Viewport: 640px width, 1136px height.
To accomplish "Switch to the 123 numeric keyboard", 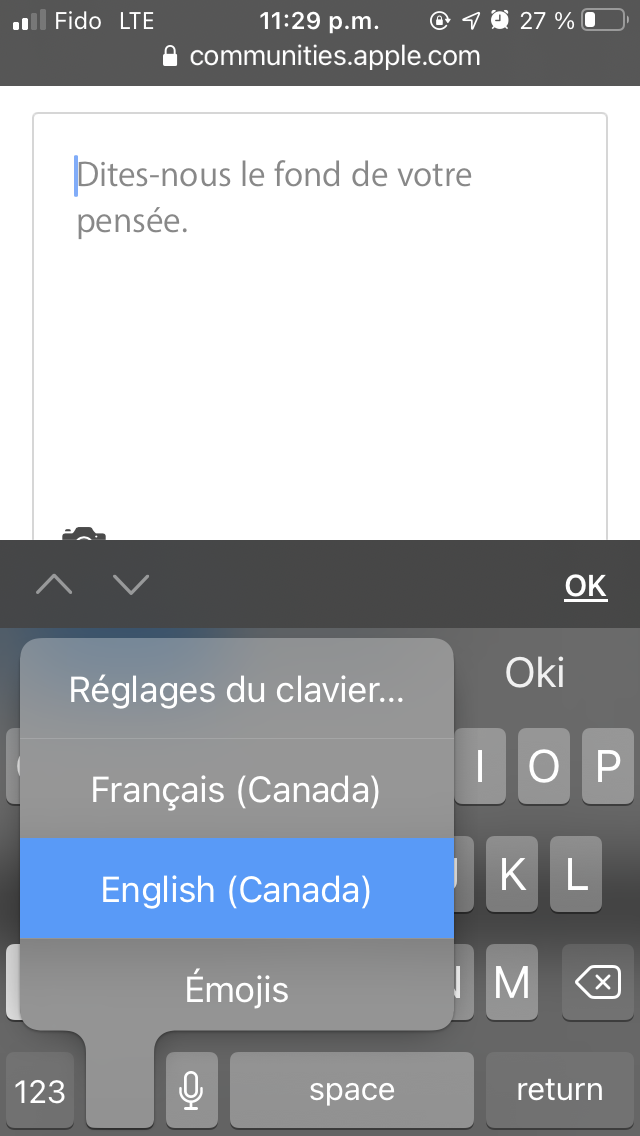I will point(41,1090).
